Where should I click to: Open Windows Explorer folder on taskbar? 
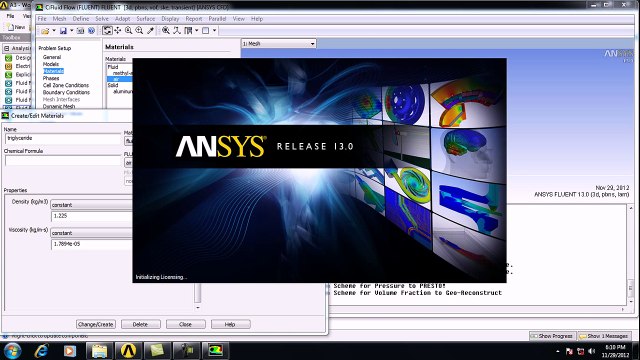pyautogui.click(x=99, y=351)
